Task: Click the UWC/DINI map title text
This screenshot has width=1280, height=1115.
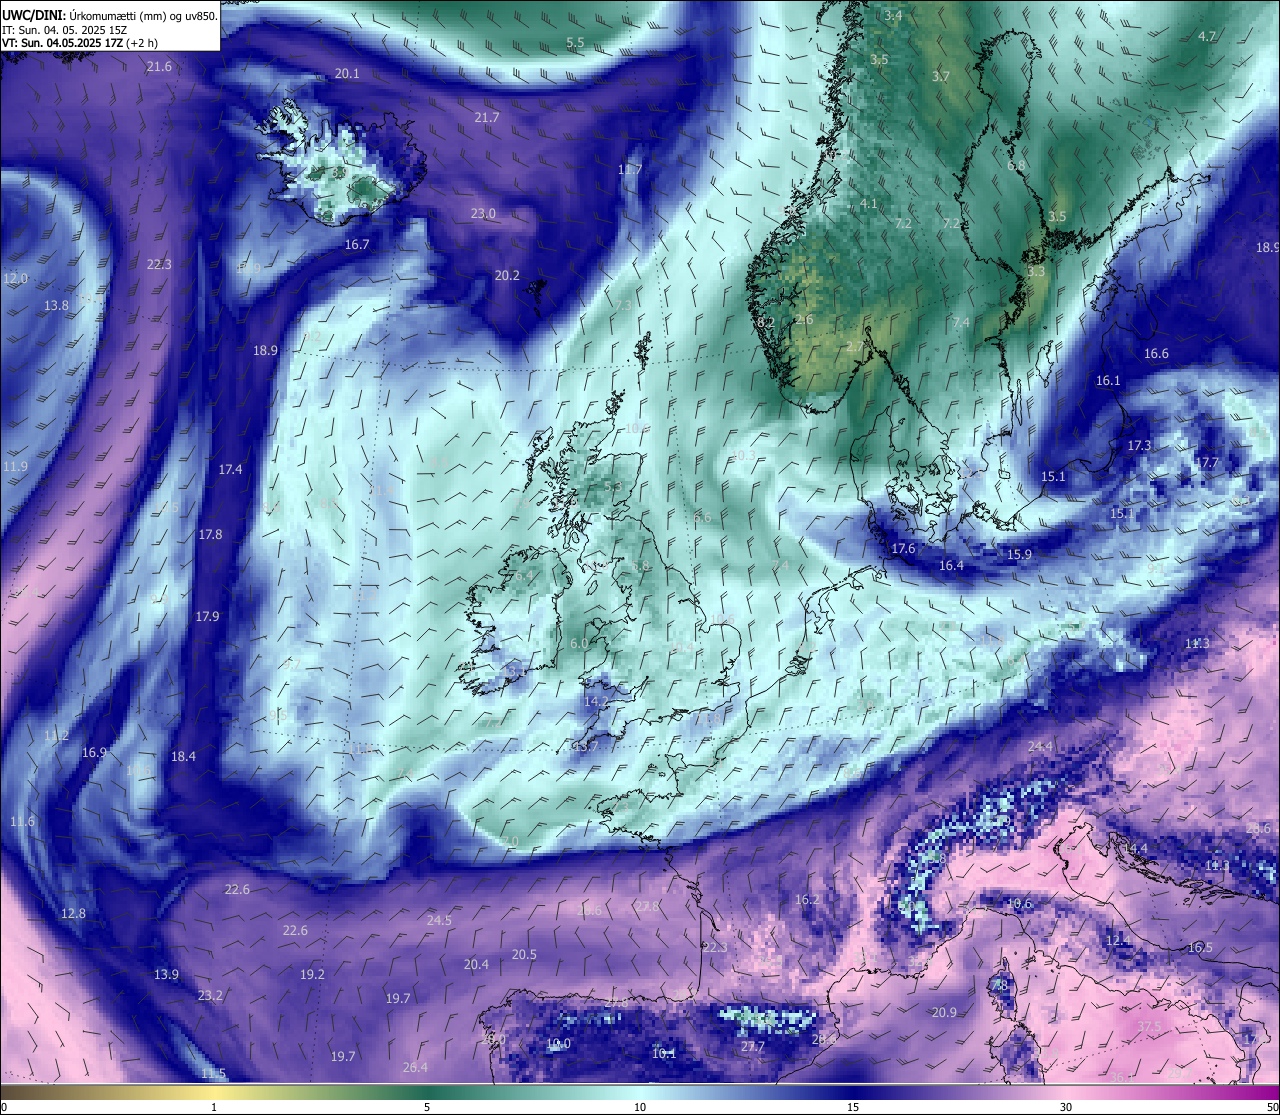Action: (x=110, y=15)
